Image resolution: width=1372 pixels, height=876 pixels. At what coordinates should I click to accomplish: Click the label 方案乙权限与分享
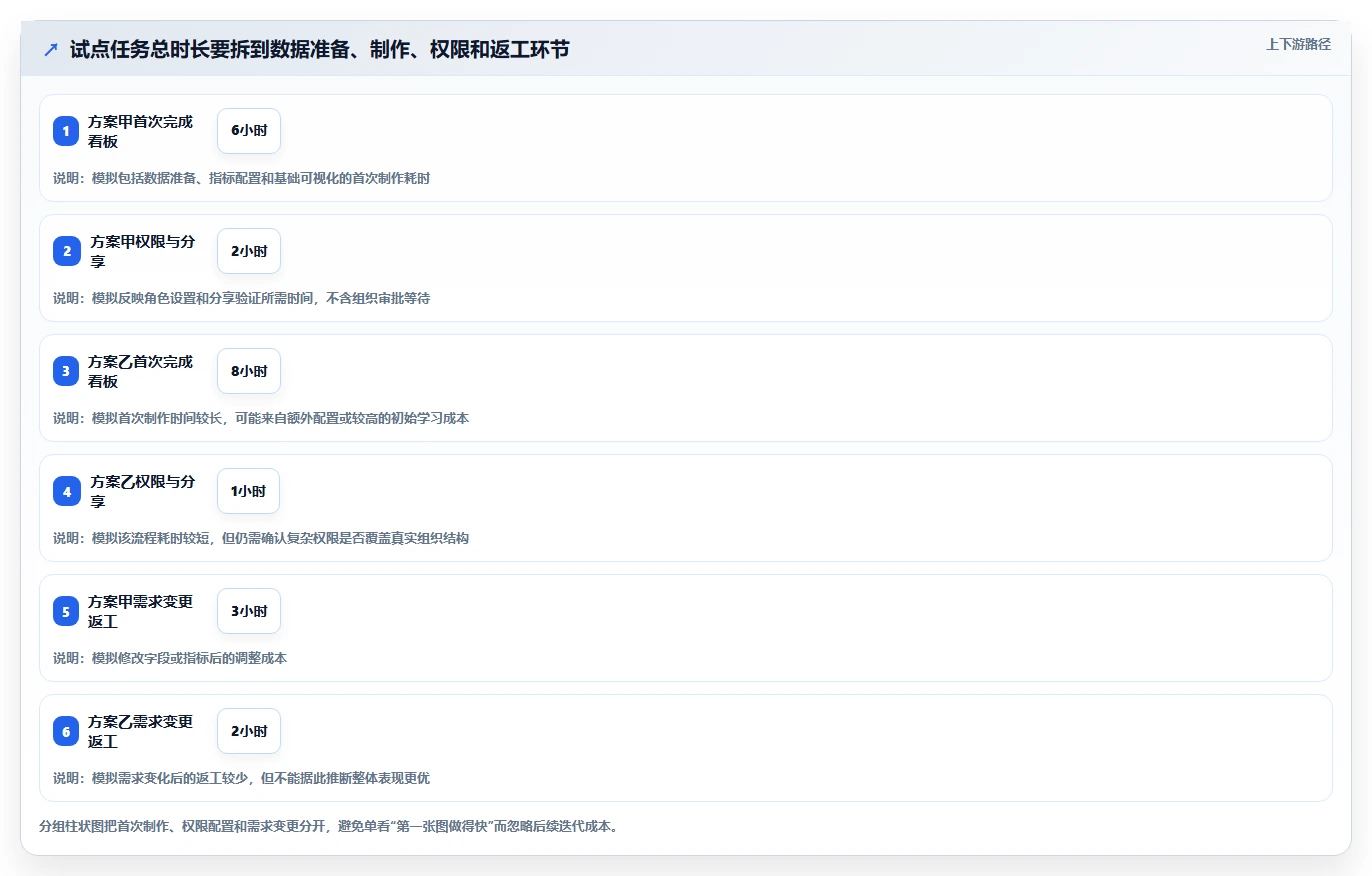(143, 491)
